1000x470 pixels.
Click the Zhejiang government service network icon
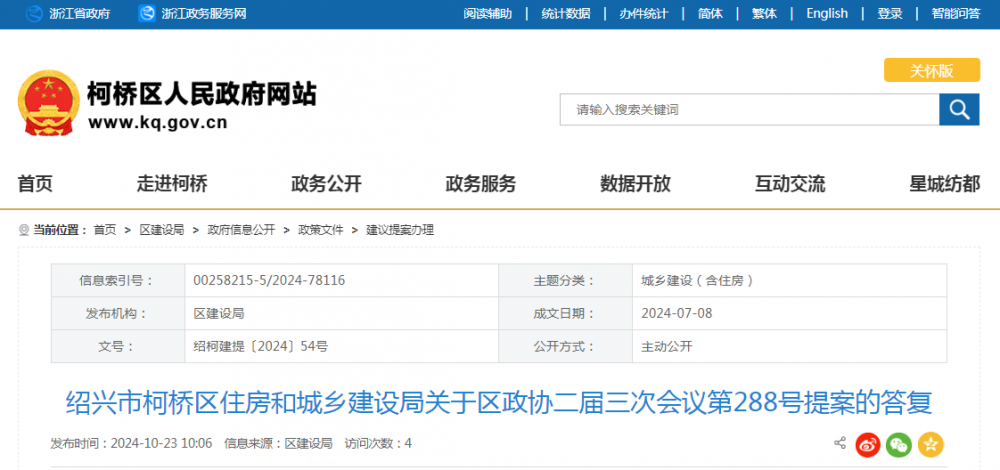coord(147,13)
